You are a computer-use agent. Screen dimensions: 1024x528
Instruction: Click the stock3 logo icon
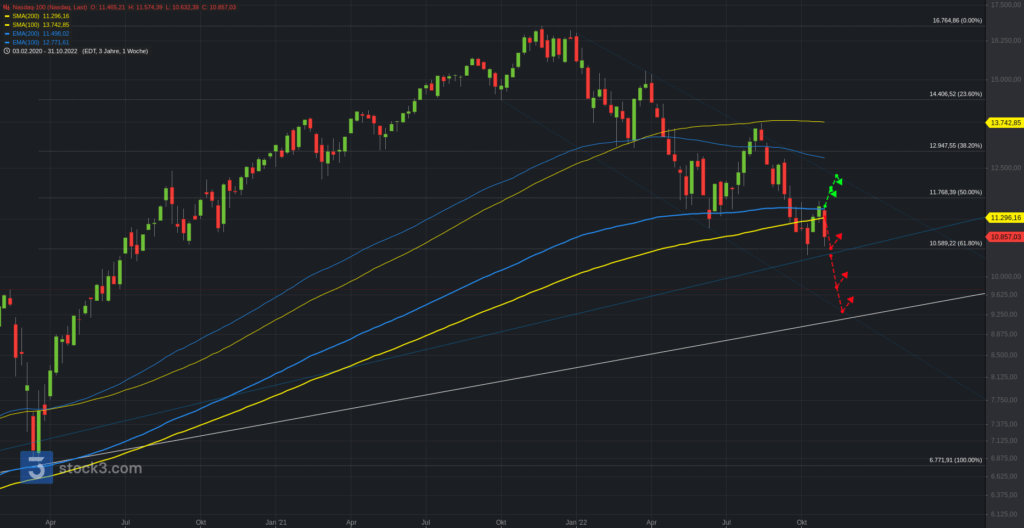click(37, 468)
